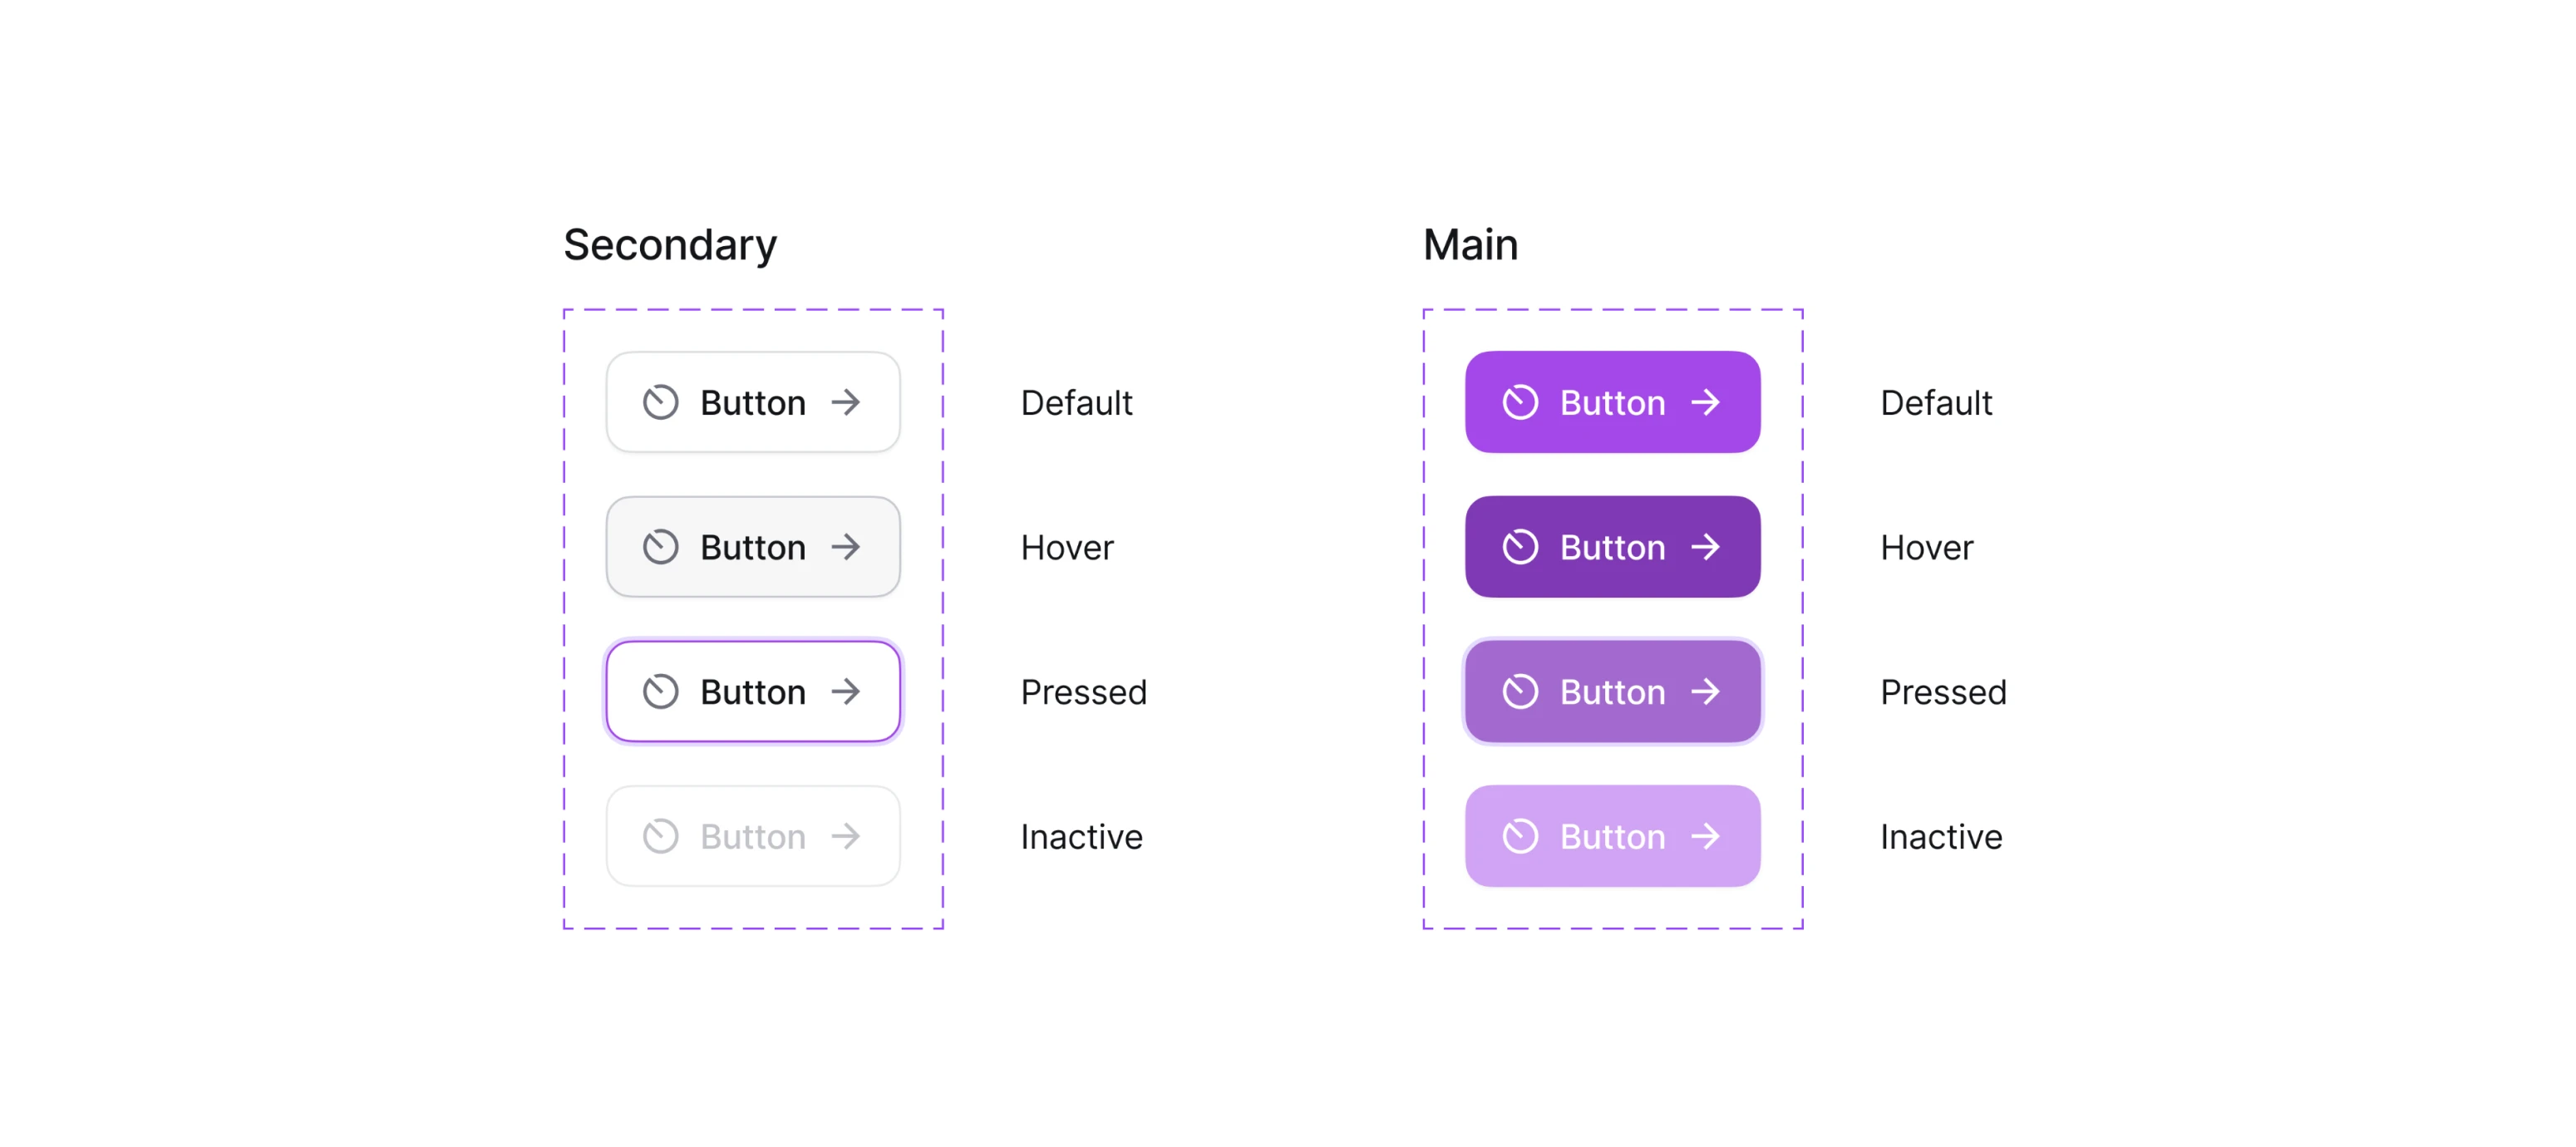Image resolution: width=2576 pixels, height=1147 pixels.
Task: Click the Secondary Hover state button
Action: click(752, 547)
